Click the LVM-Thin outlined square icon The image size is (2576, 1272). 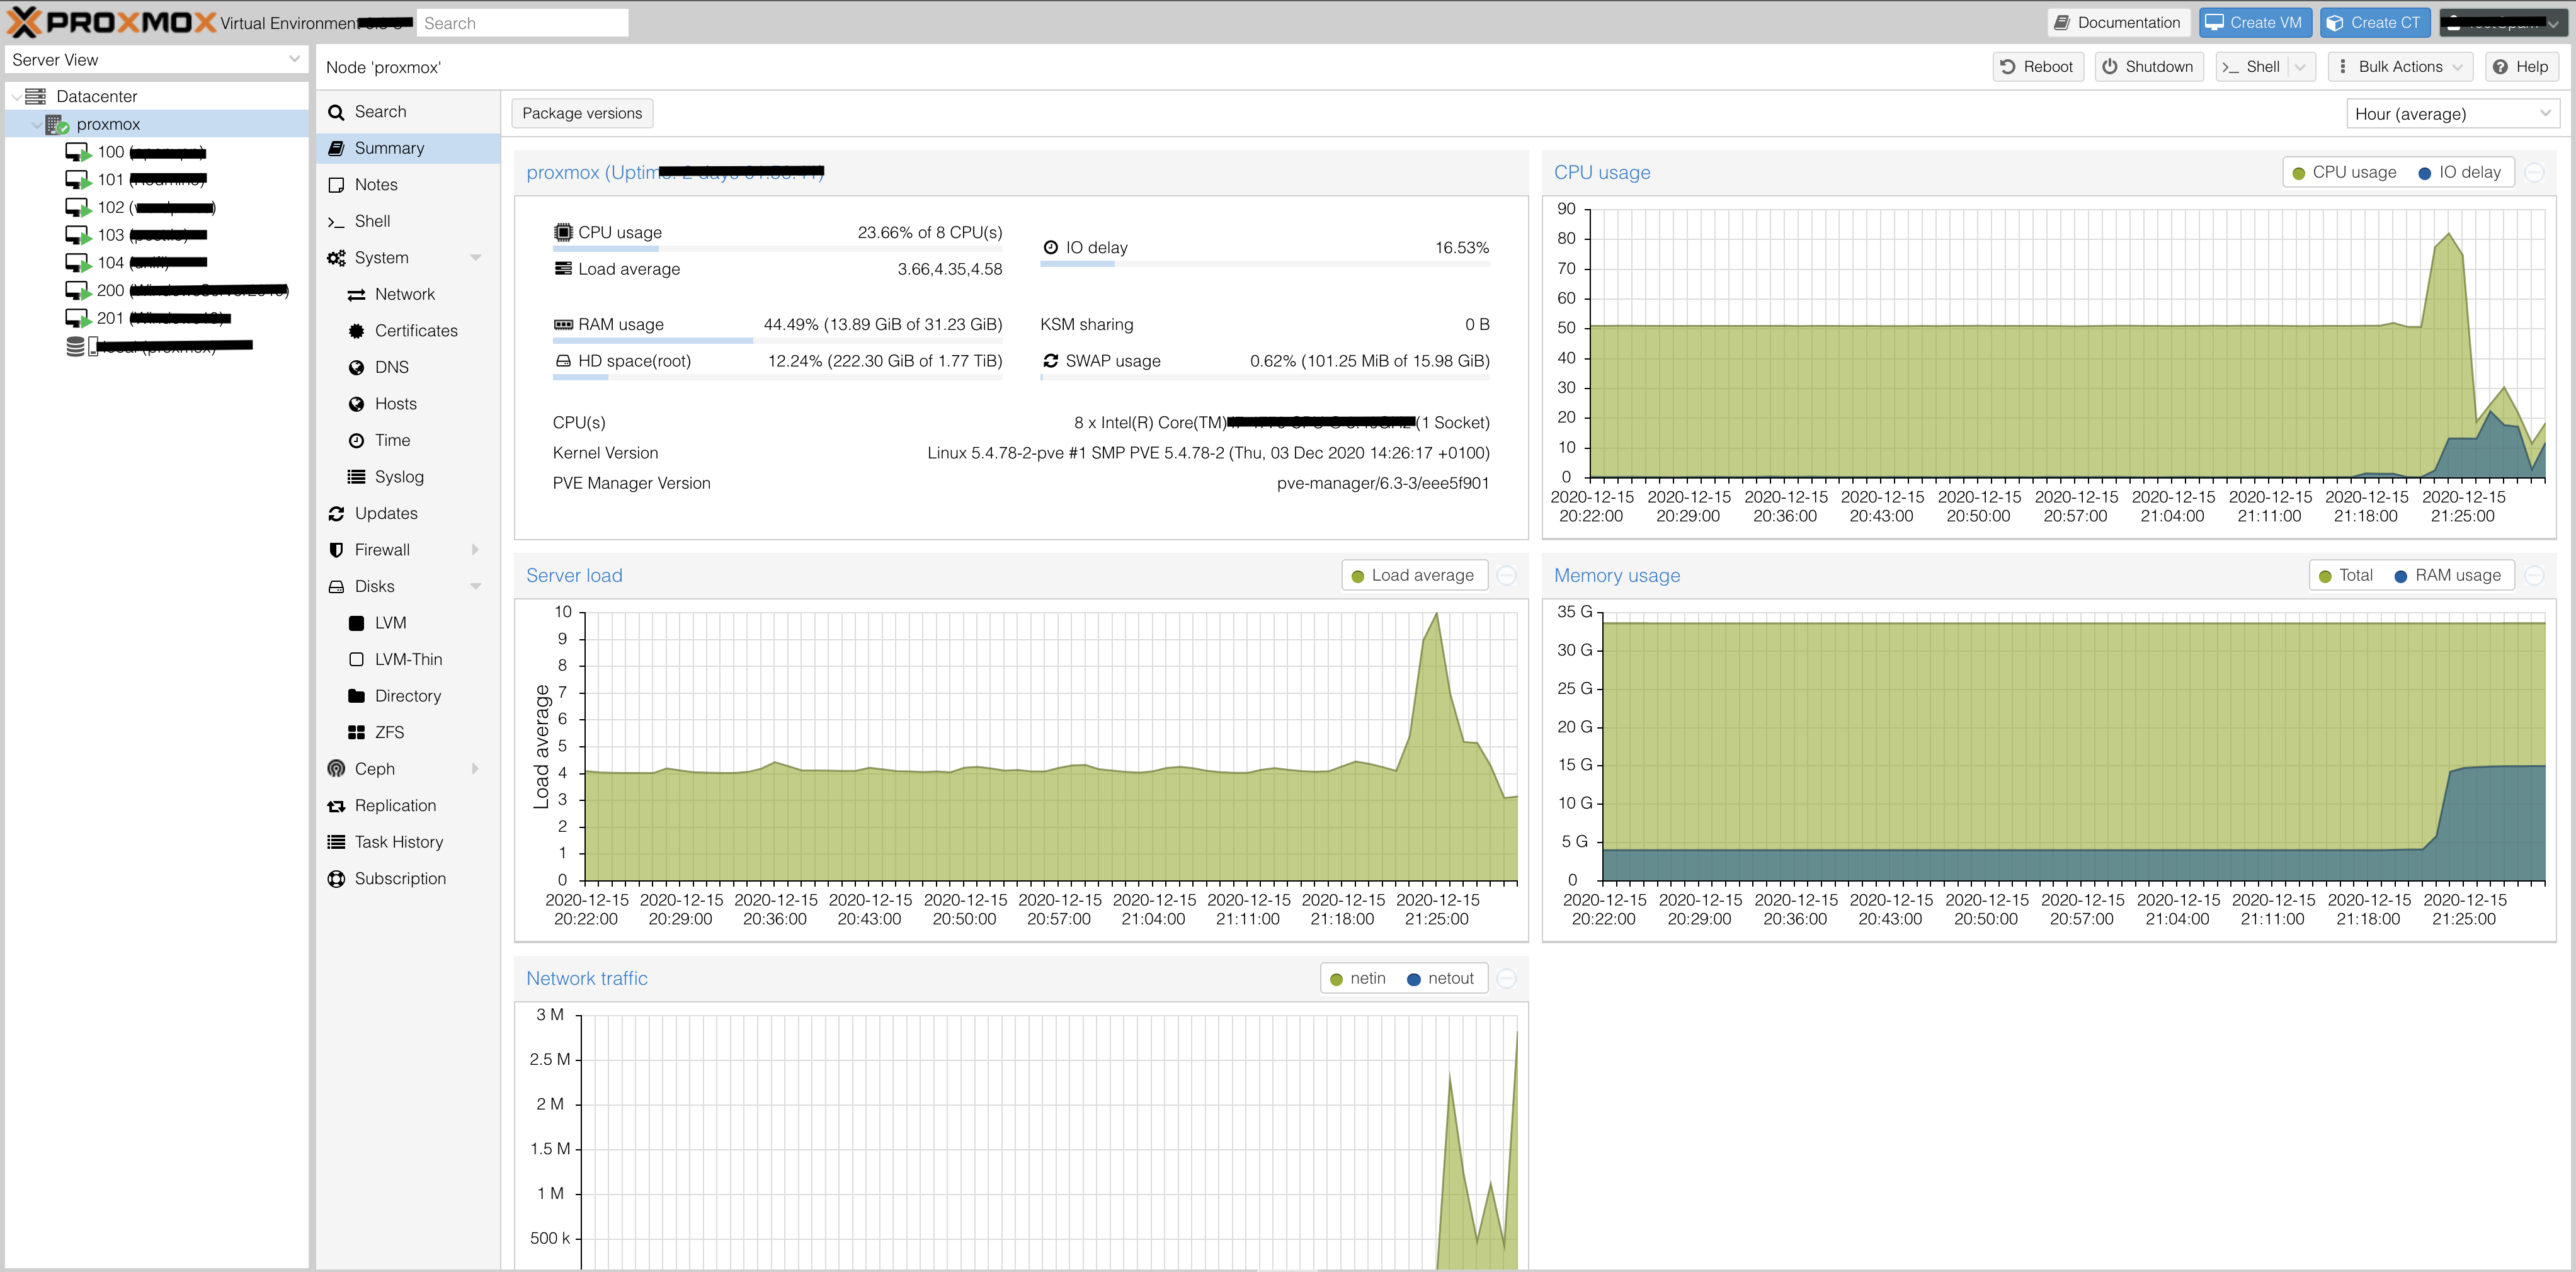[x=356, y=659]
